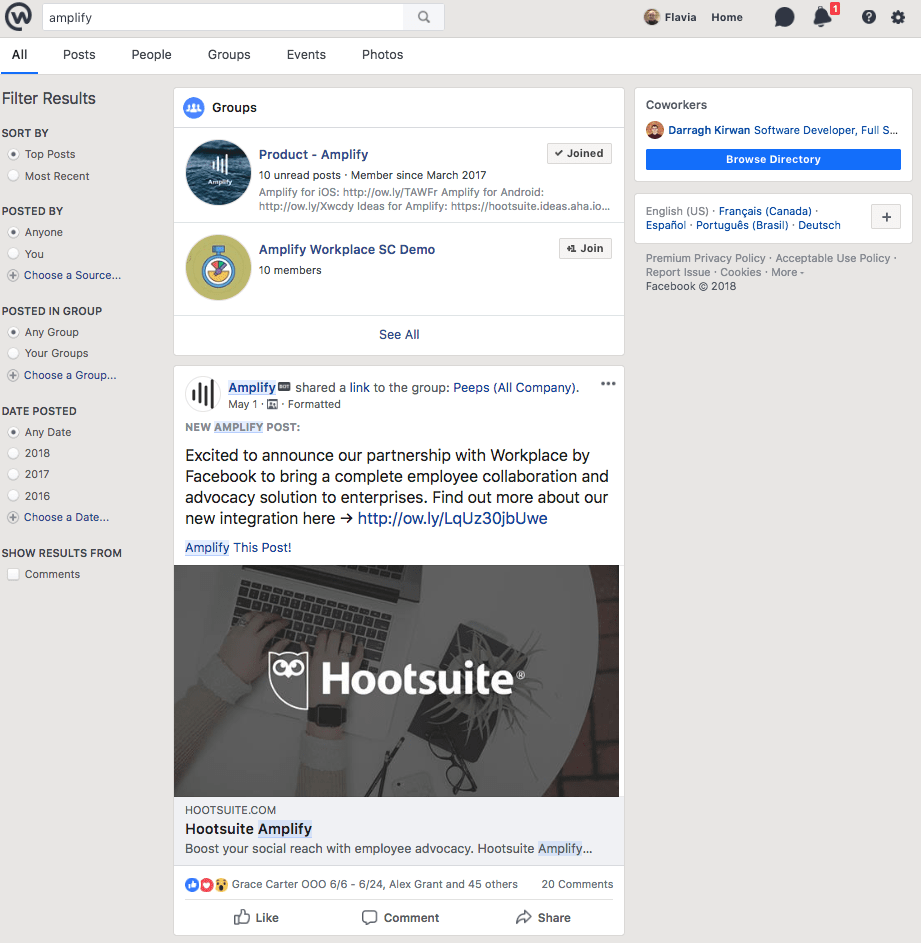The width and height of the screenshot is (921, 943).
Task: Open the ow.ly/LqUz30jbUwe link
Action: tap(452, 518)
